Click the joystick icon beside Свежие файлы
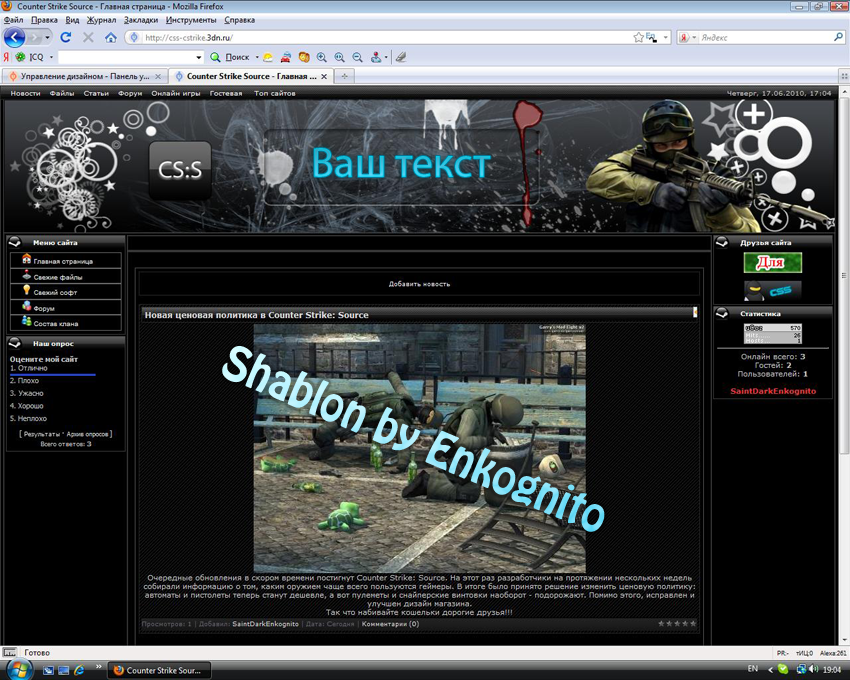The width and height of the screenshot is (850, 680). (x=27, y=275)
